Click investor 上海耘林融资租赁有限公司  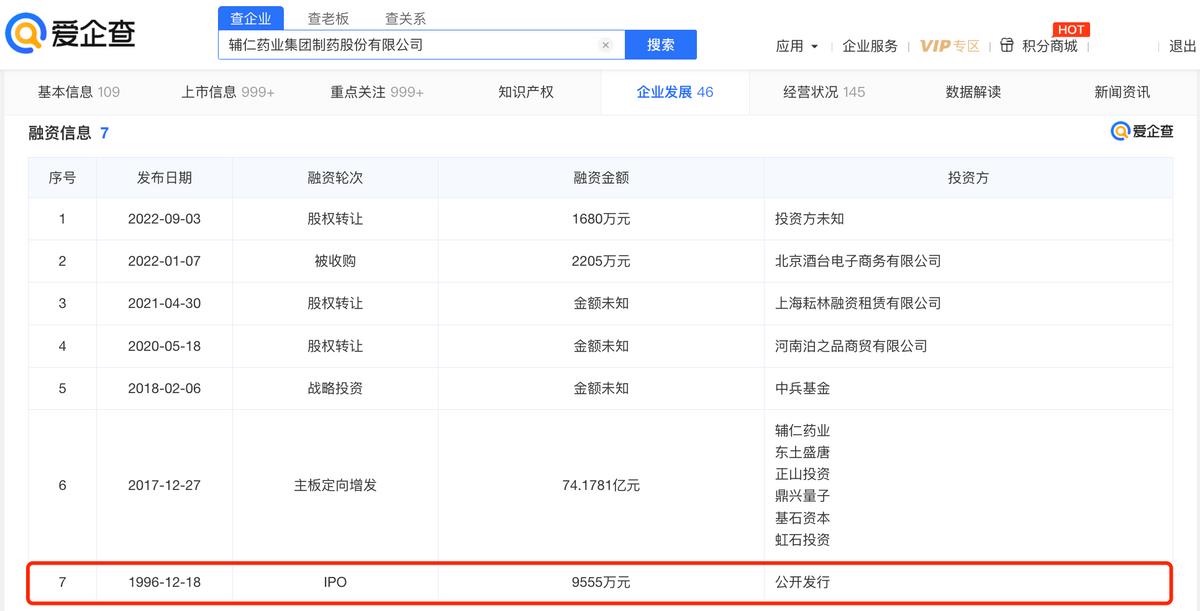click(858, 303)
